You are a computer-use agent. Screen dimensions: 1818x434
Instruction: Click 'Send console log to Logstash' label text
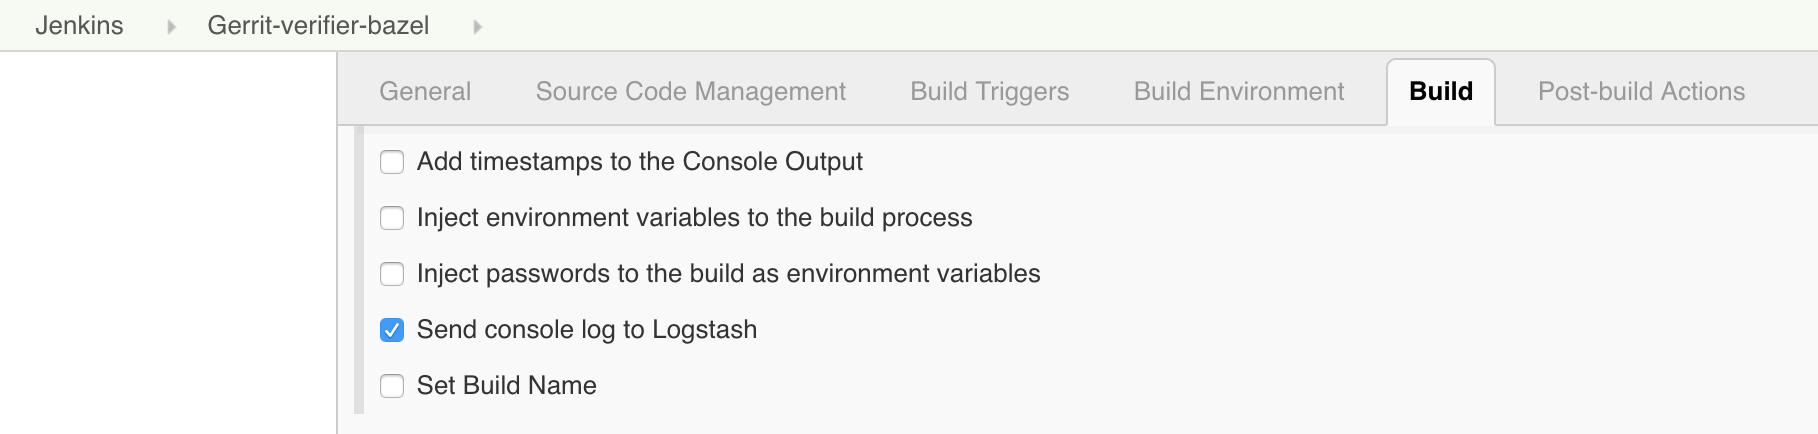click(x=586, y=329)
